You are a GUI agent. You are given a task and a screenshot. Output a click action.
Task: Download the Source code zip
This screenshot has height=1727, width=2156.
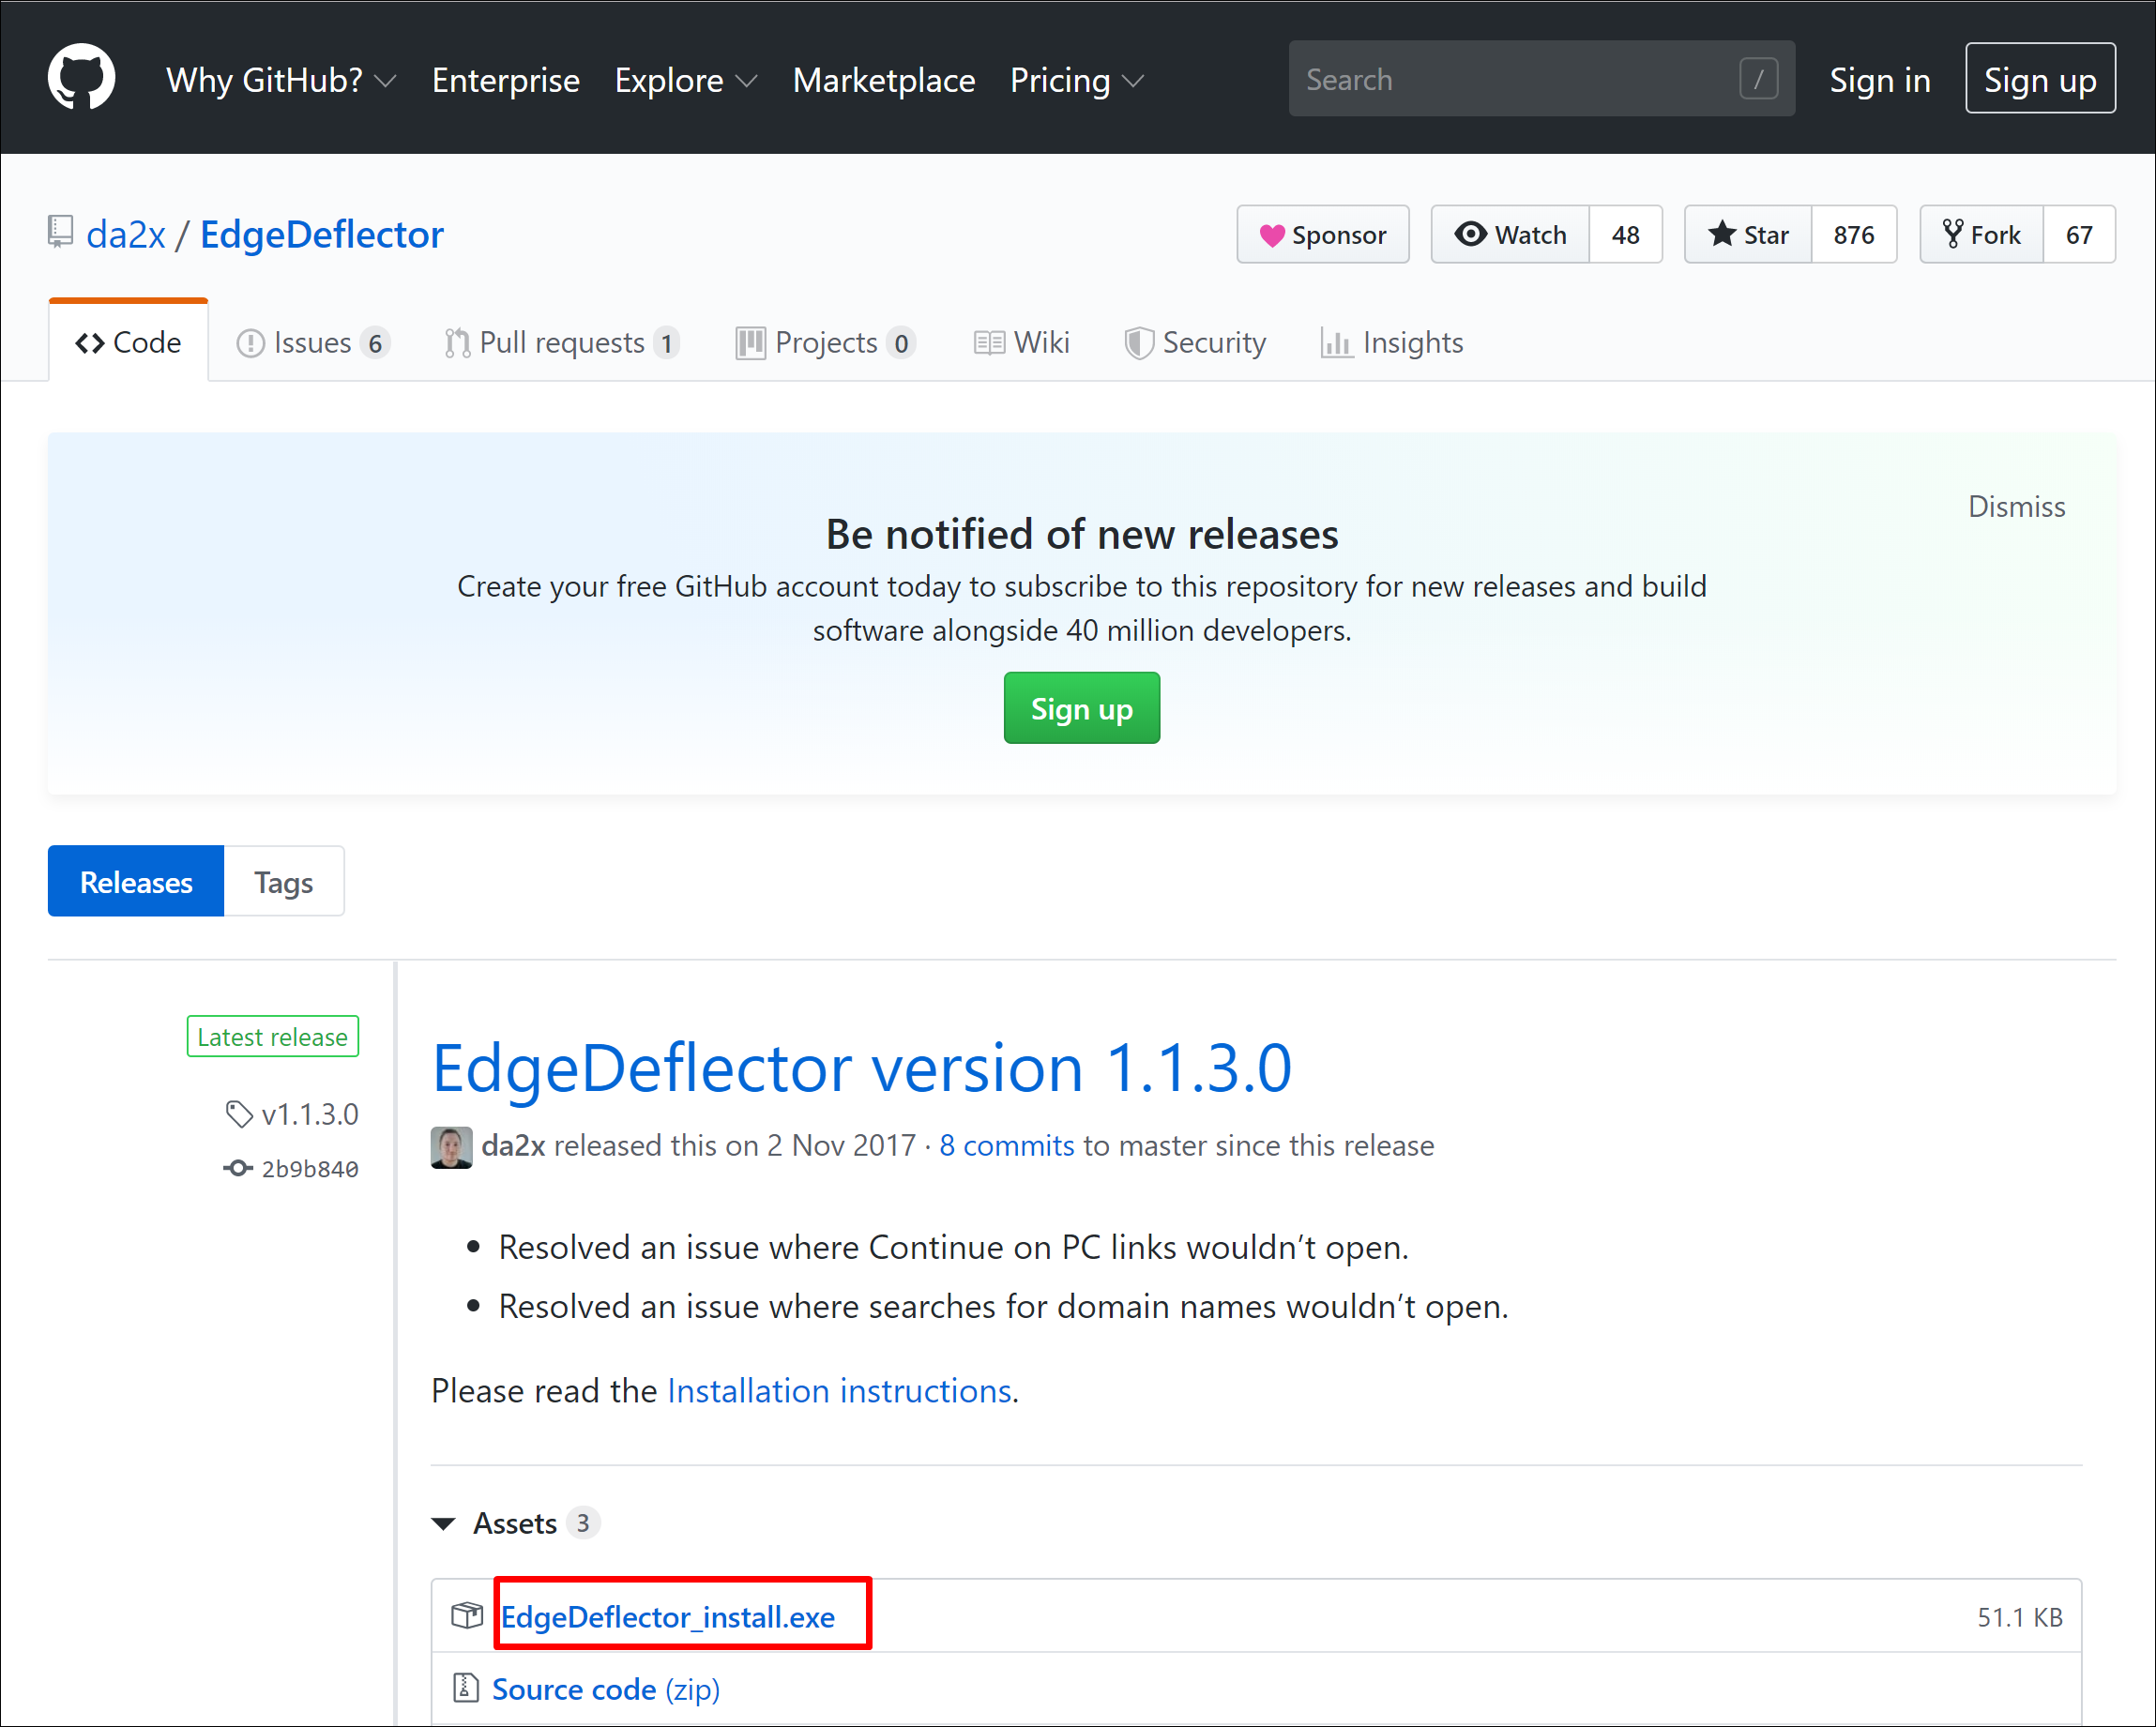tap(606, 1689)
